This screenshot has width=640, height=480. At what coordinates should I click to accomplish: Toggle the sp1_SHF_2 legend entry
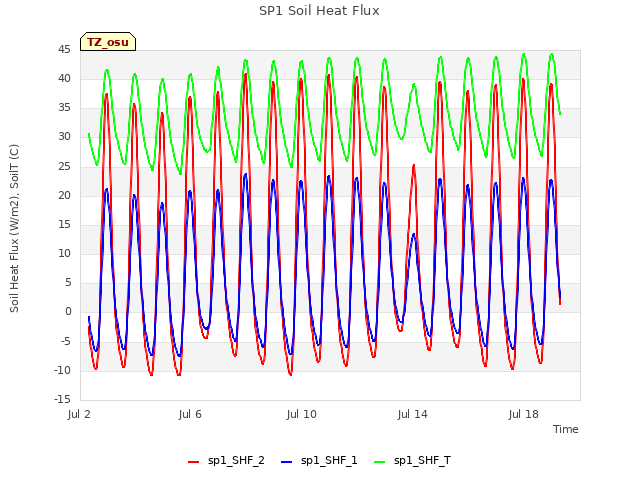click(x=226, y=461)
